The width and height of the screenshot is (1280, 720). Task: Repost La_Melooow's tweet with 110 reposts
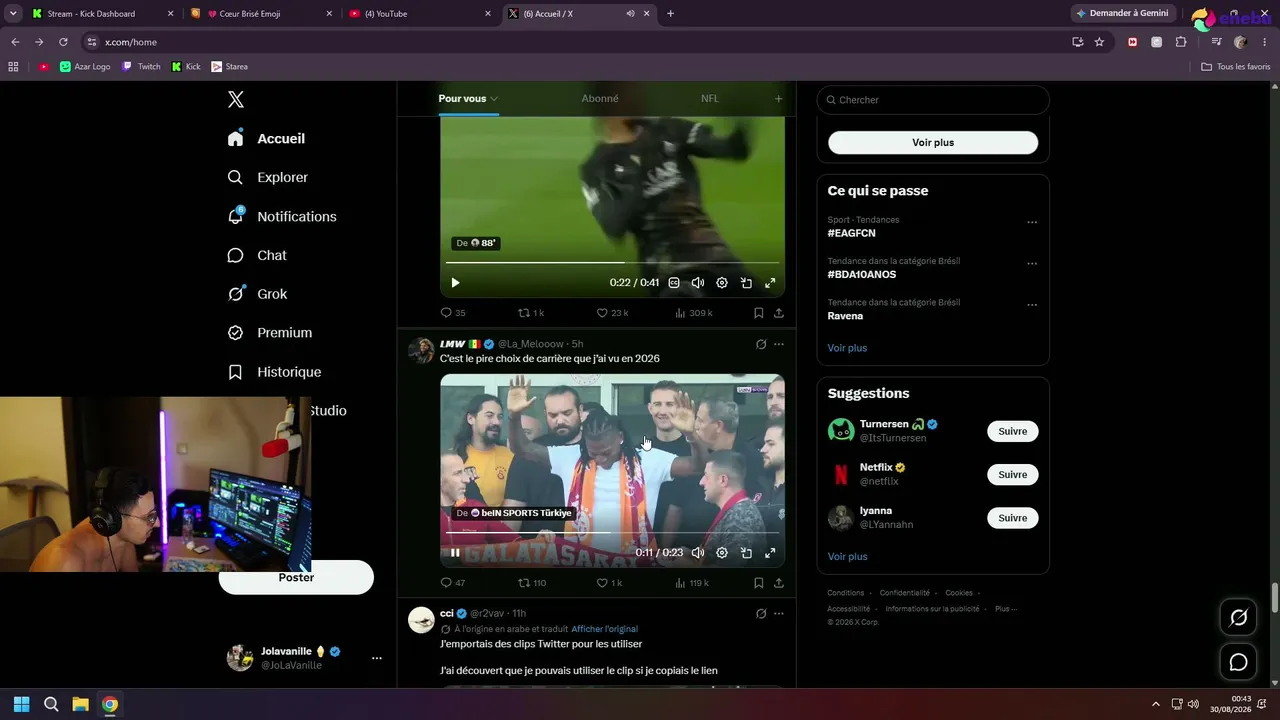tap(532, 583)
